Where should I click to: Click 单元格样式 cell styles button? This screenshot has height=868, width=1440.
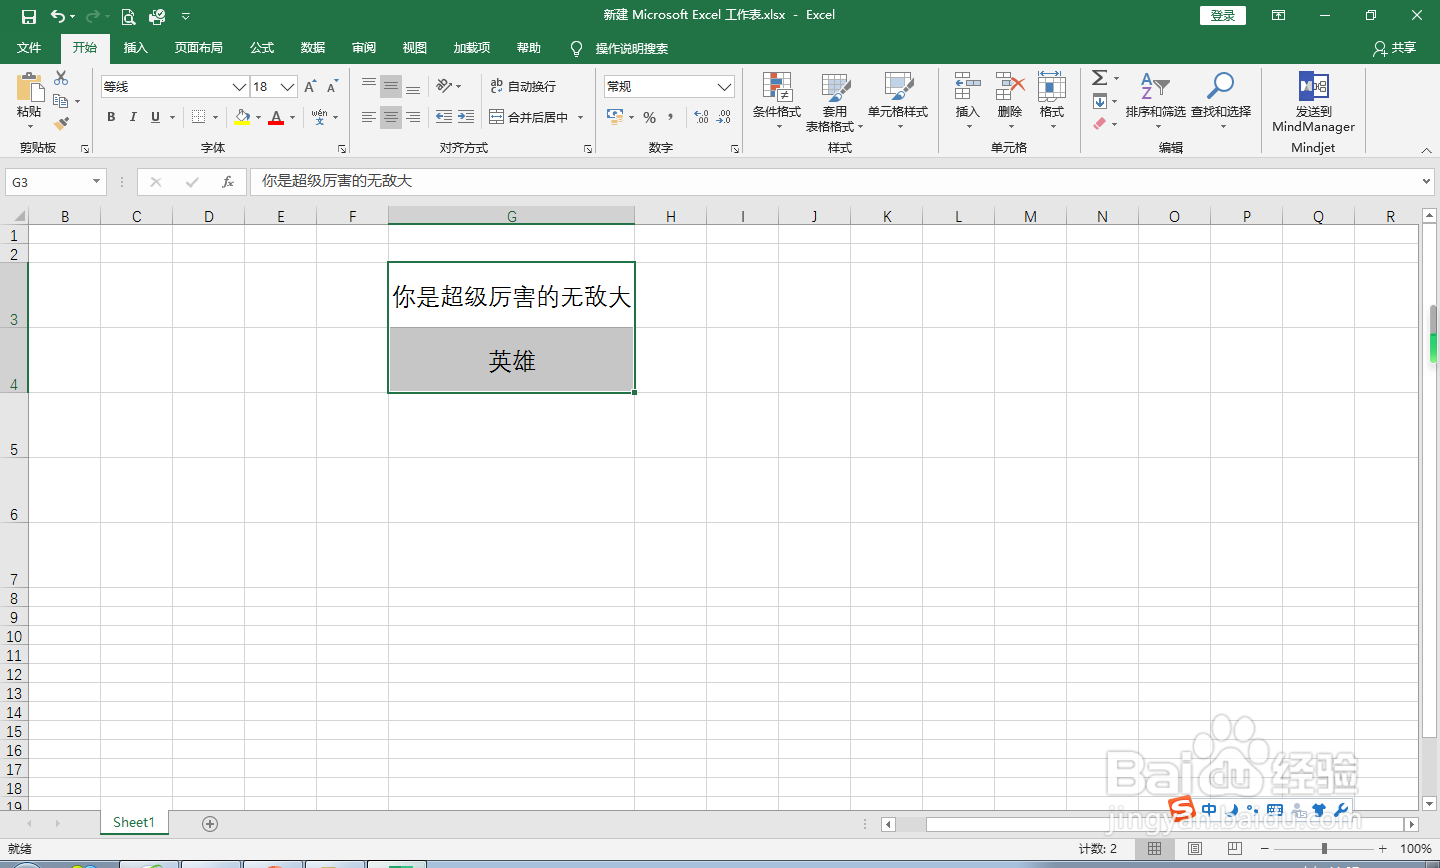(898, 101)
